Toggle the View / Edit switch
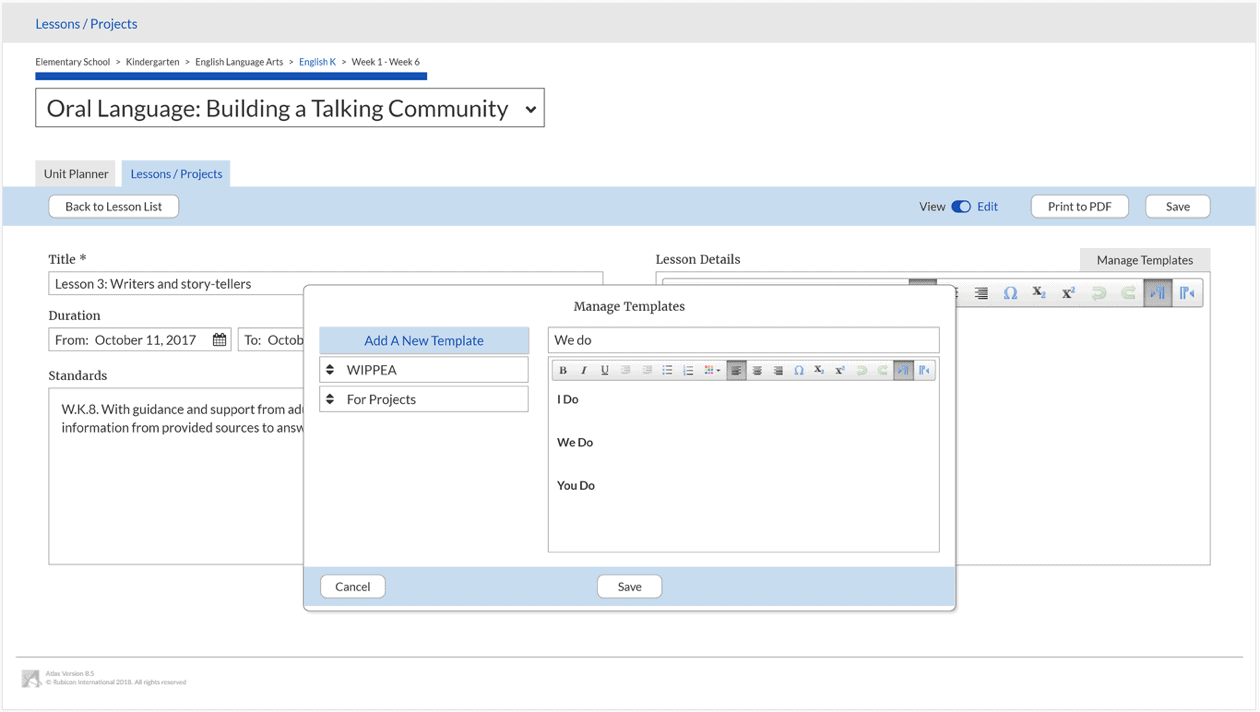1260x712 pixels. [x=961, y=207]
